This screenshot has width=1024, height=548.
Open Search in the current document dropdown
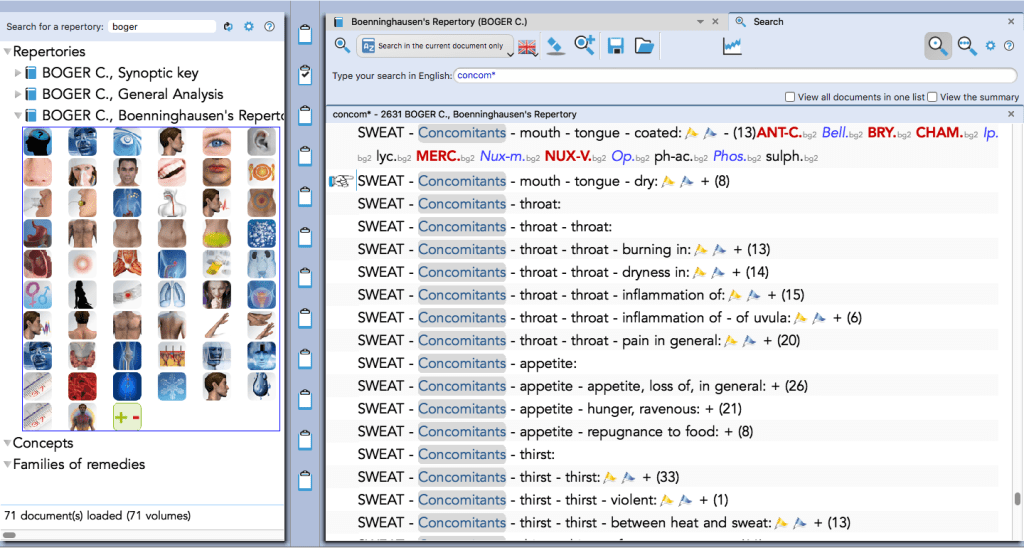(435, 46)
